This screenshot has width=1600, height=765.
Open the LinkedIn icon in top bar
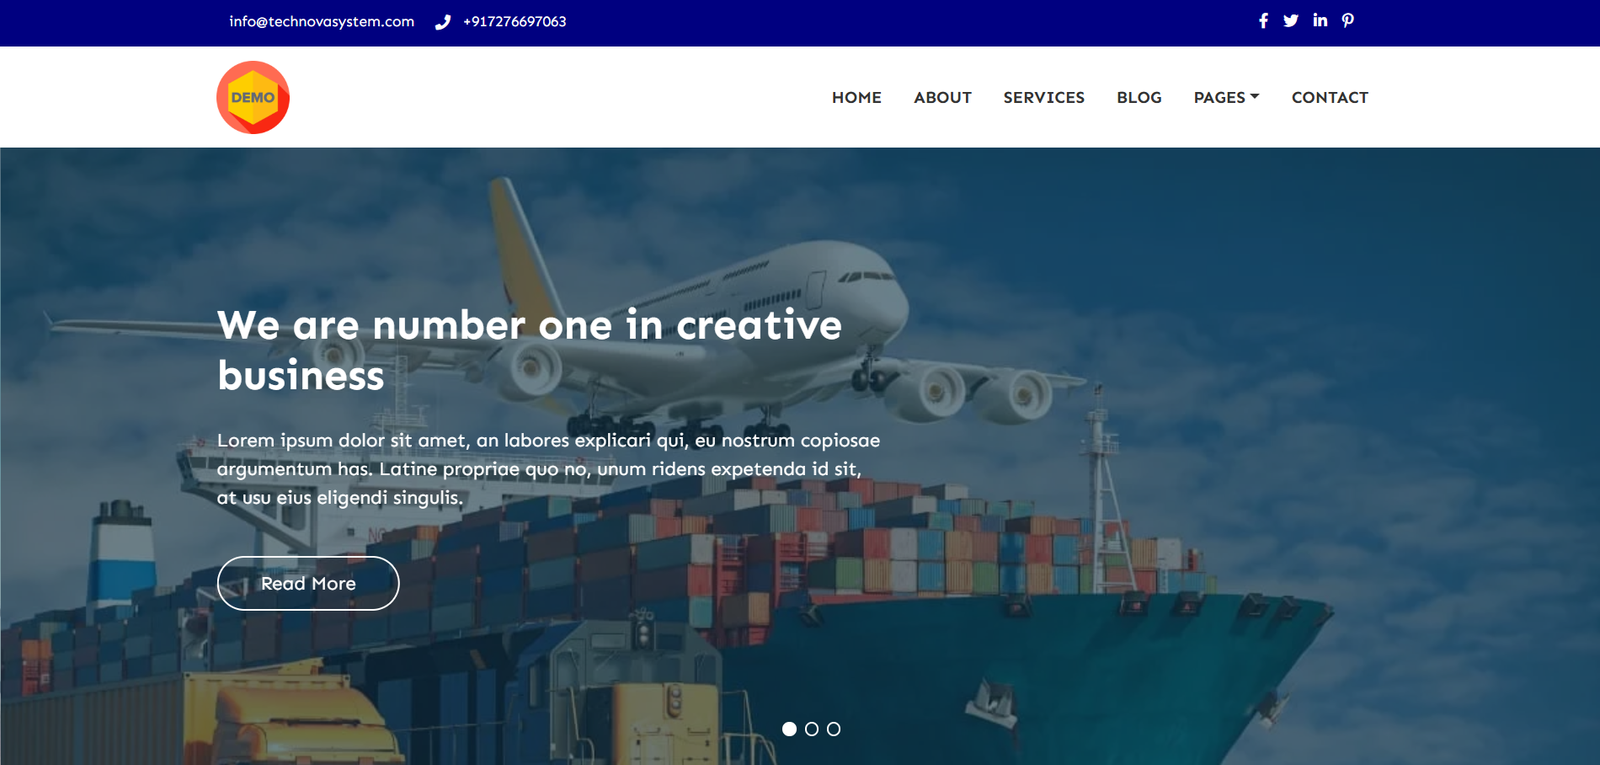(1320, 20)
